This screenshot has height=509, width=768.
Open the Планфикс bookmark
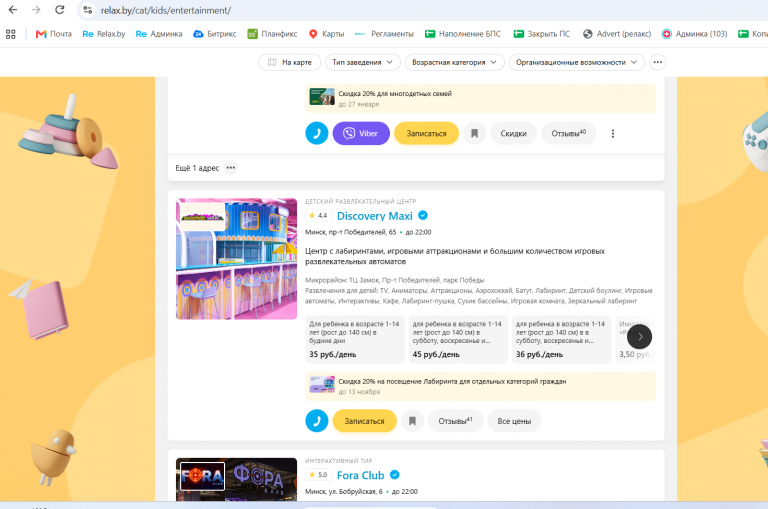pos(272,34)
